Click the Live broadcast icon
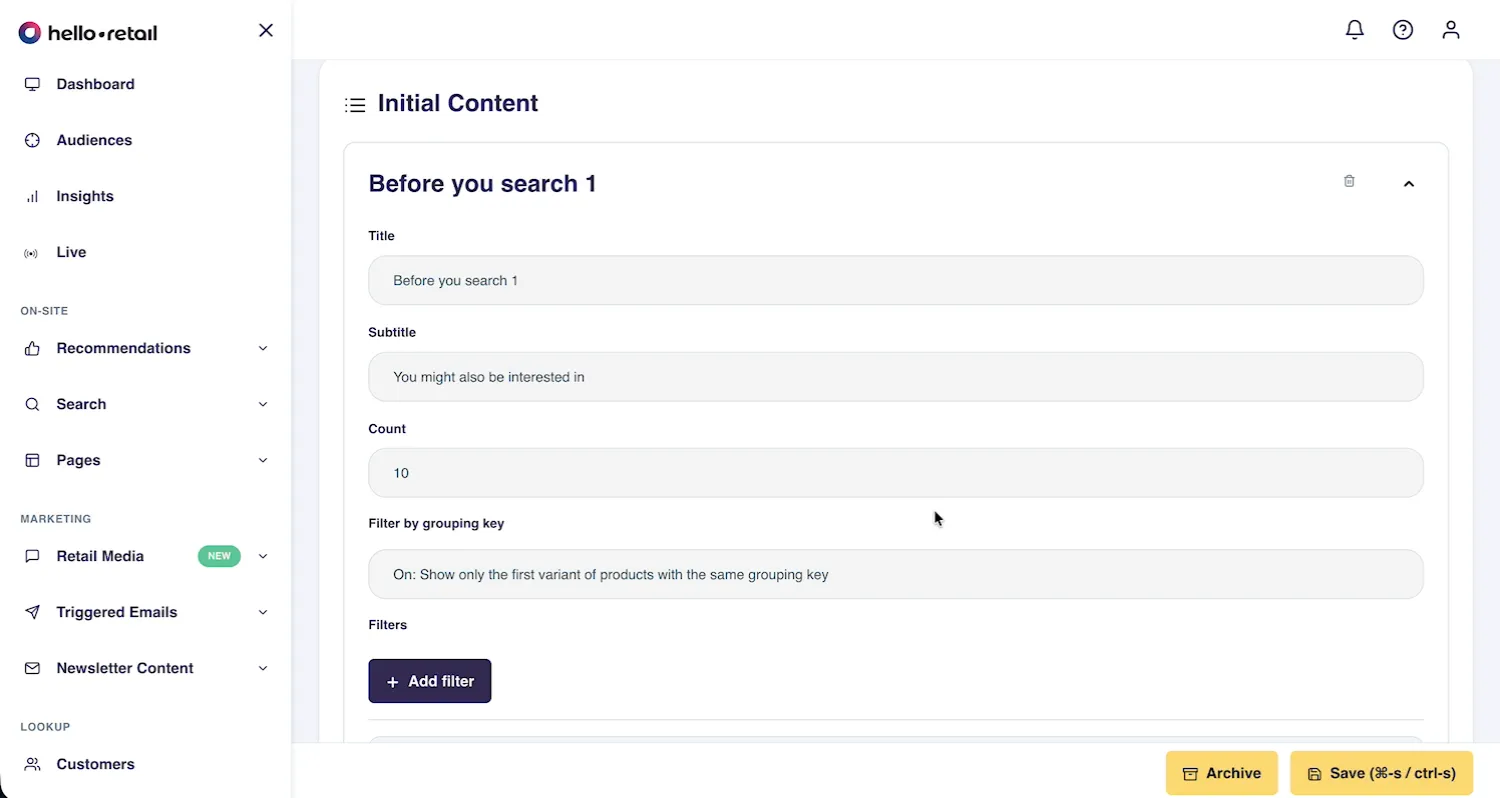Screen dimensions: 1500x798 [31, 252]
